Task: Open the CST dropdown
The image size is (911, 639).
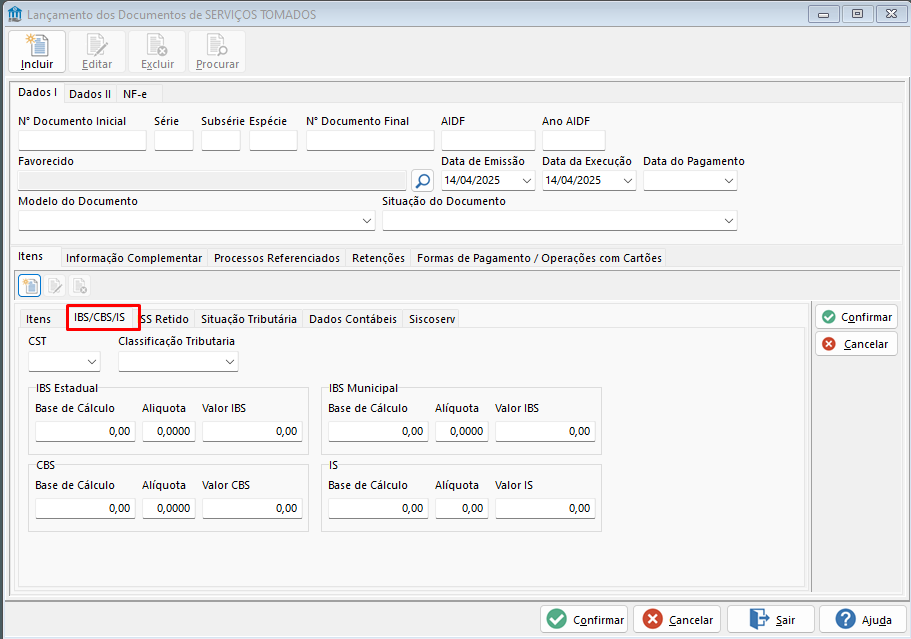Action: 92,362
